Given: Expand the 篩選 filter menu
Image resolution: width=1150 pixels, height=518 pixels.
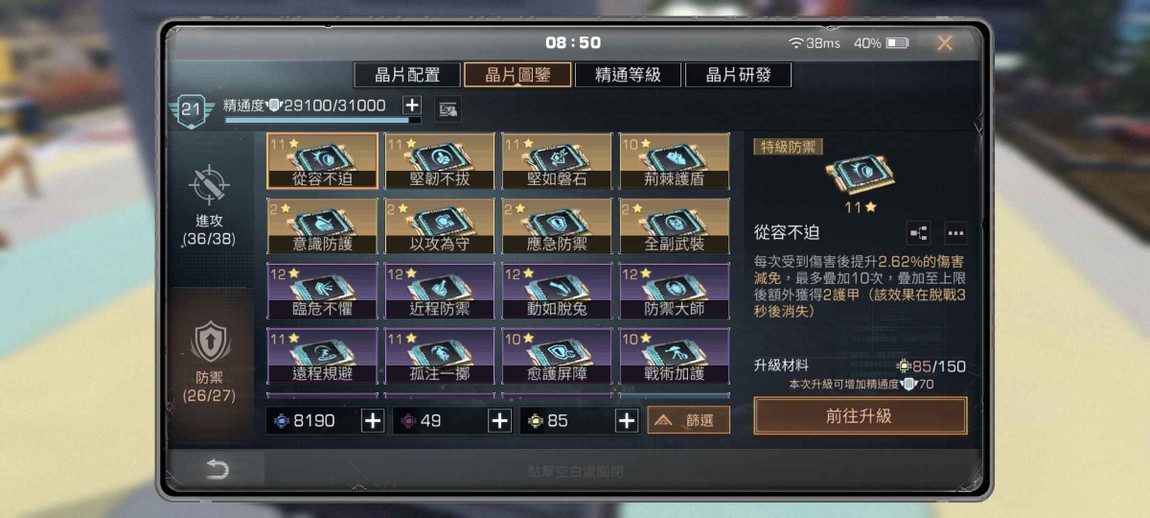Looking at the screenshot, I should pyautogui.click(x=689, y=420).
